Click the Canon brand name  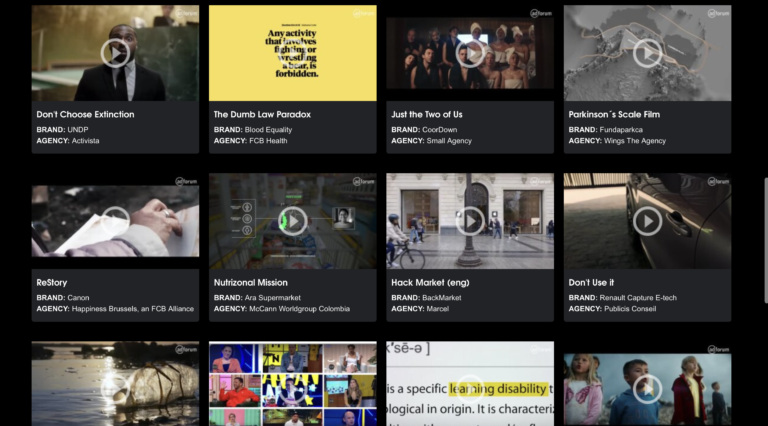point(78,298)
